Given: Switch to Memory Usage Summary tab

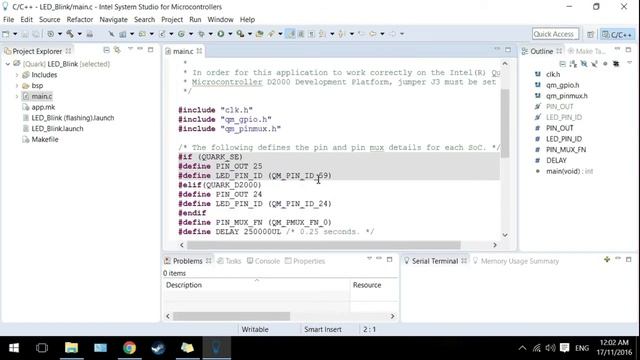Looking at the screenshot, I should (516, 261).
